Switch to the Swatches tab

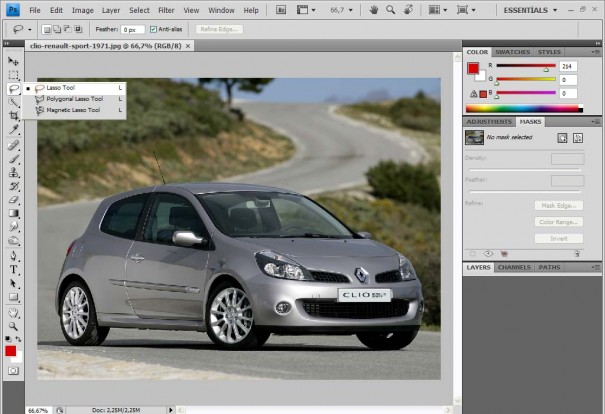tap(512, 52)
